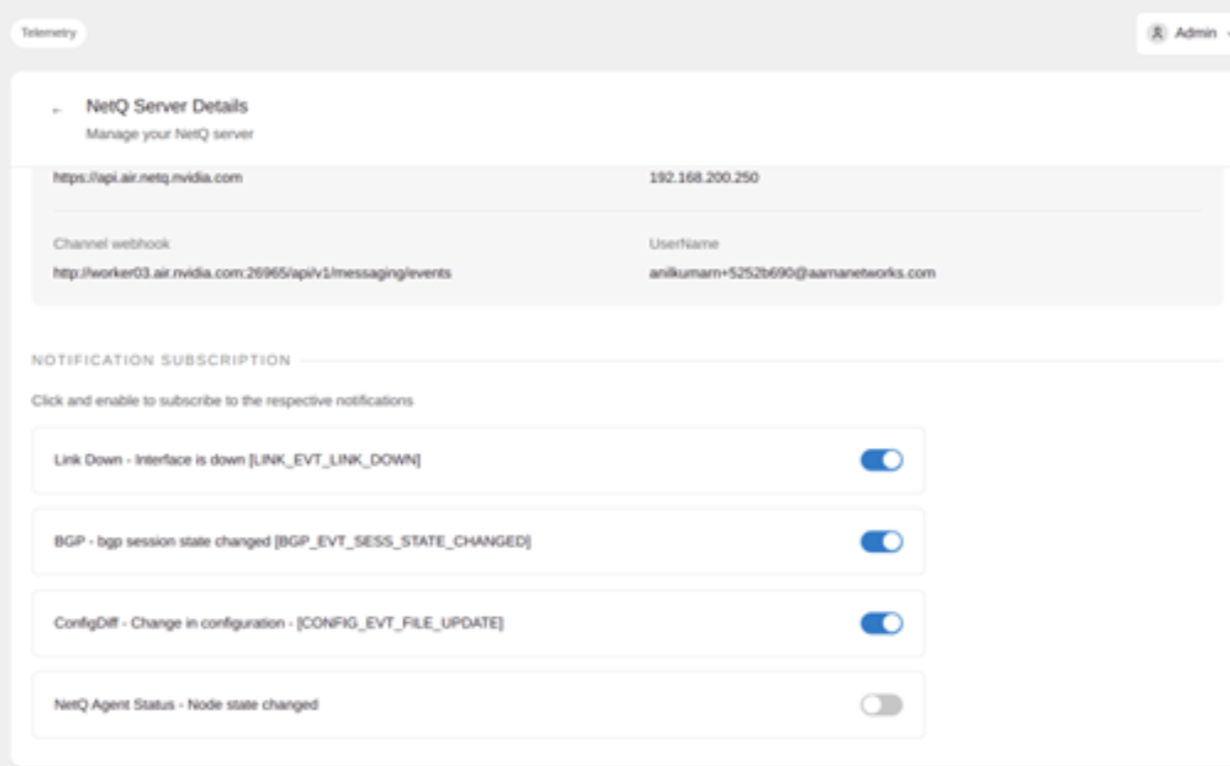Click the BGP_EVT_SESS_STATE_CHANGED row text
The width and height of the screenshot is (1230, 766).
point(292,542)
